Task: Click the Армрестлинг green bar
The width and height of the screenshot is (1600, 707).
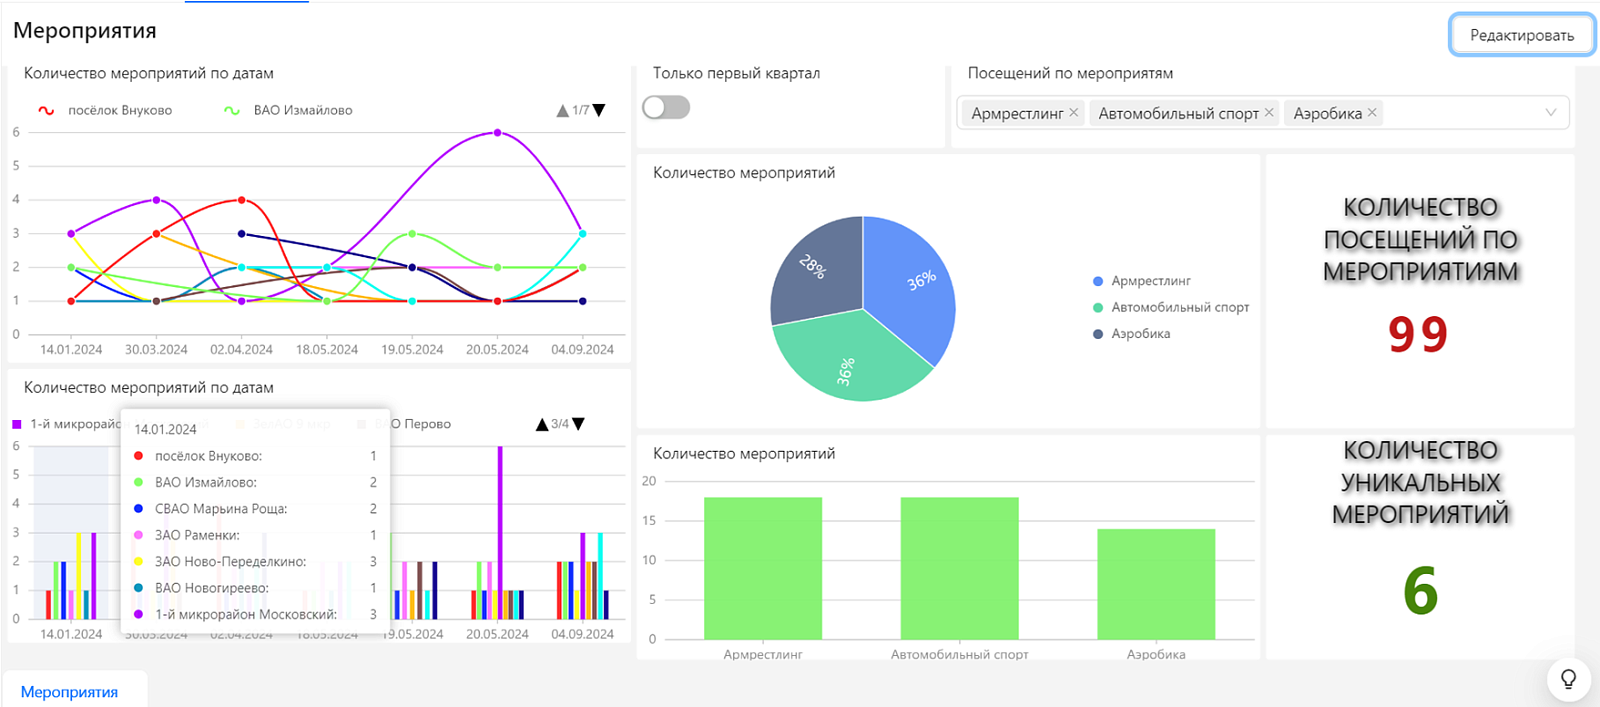Action: click(x=763, y=568)
